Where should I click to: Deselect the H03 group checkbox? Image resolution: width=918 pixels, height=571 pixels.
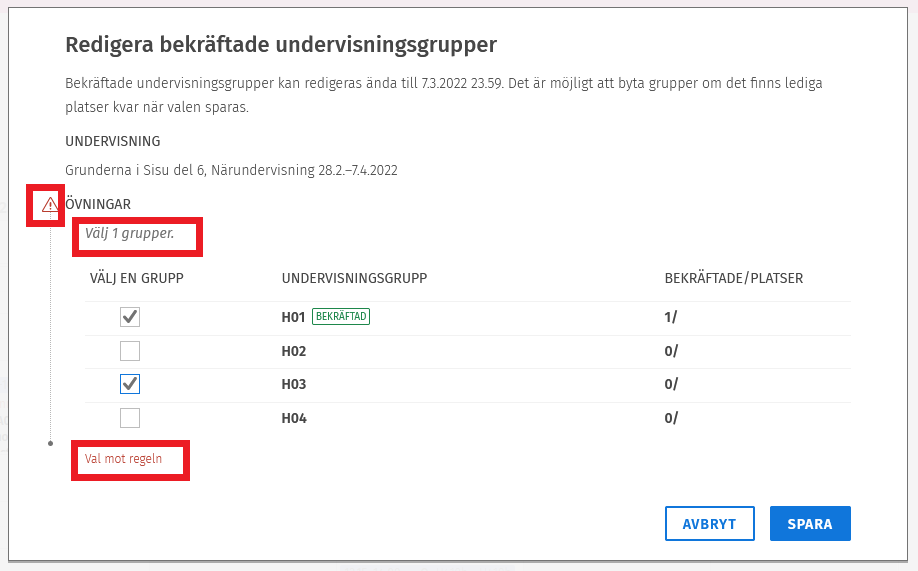point(130,384)
